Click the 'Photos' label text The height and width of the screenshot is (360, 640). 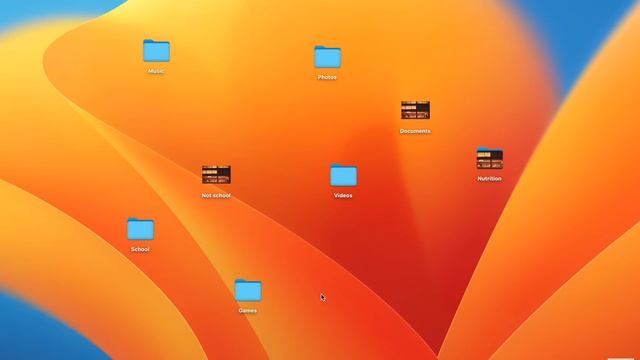pos(327,77)
